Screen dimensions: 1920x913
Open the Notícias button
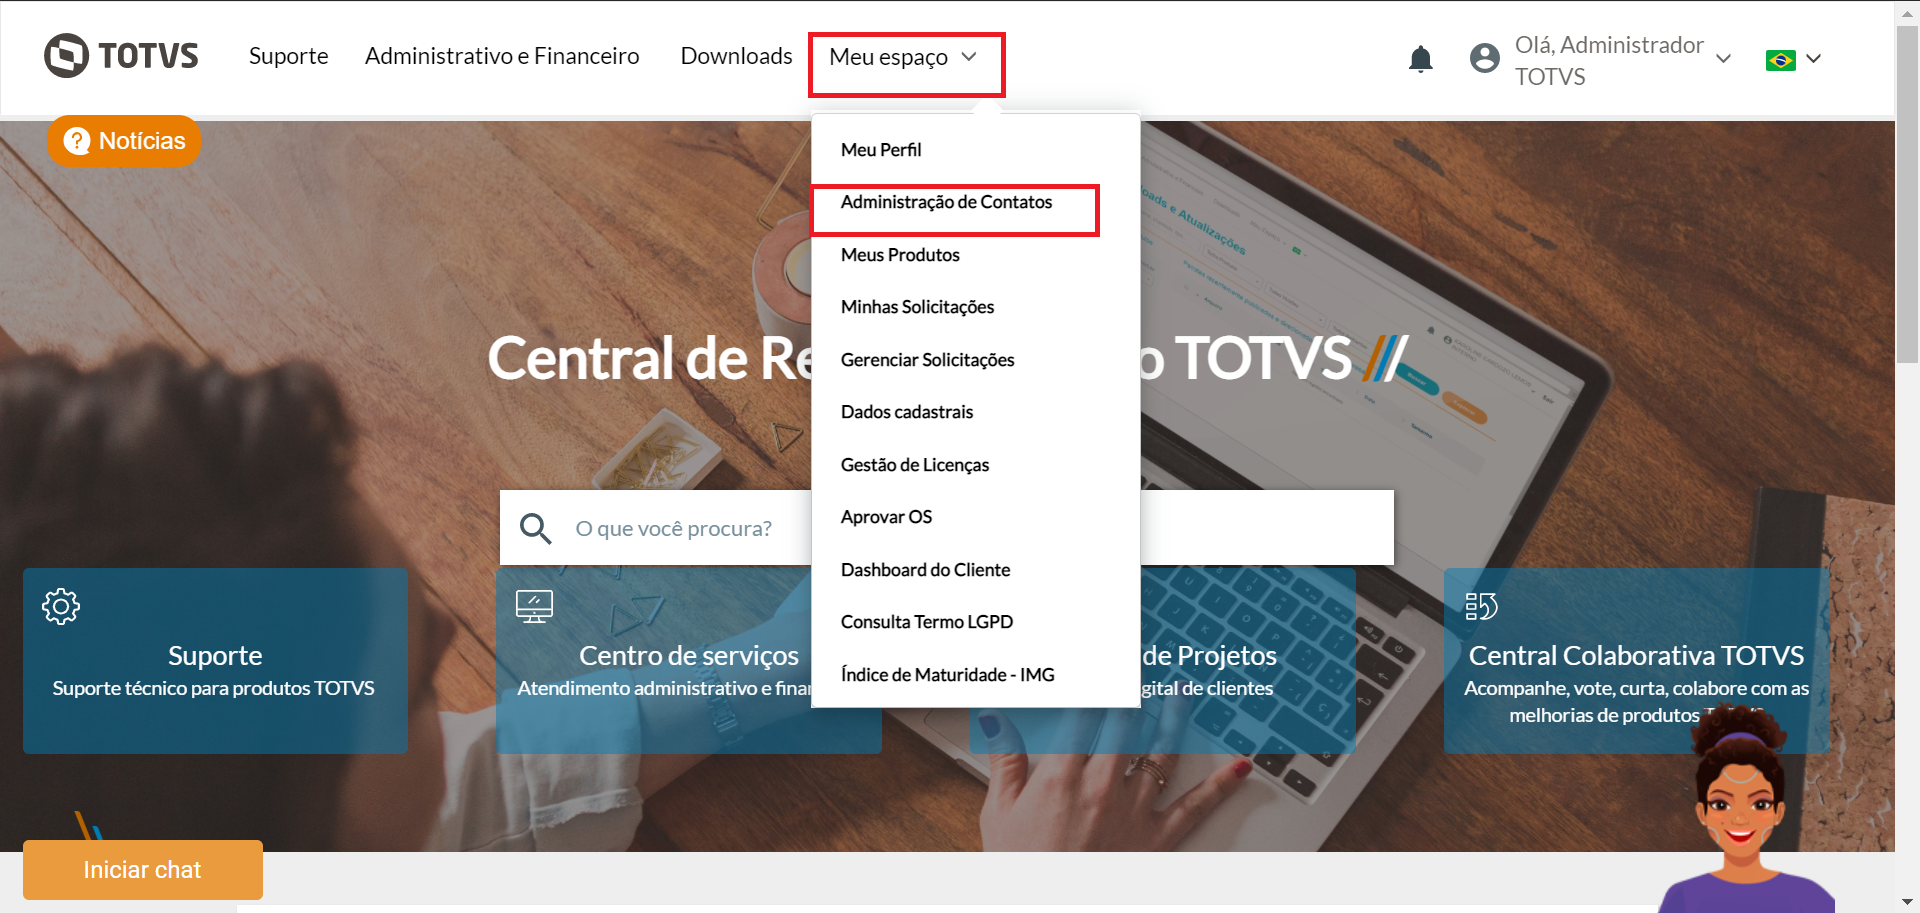[x=124, y=141]
